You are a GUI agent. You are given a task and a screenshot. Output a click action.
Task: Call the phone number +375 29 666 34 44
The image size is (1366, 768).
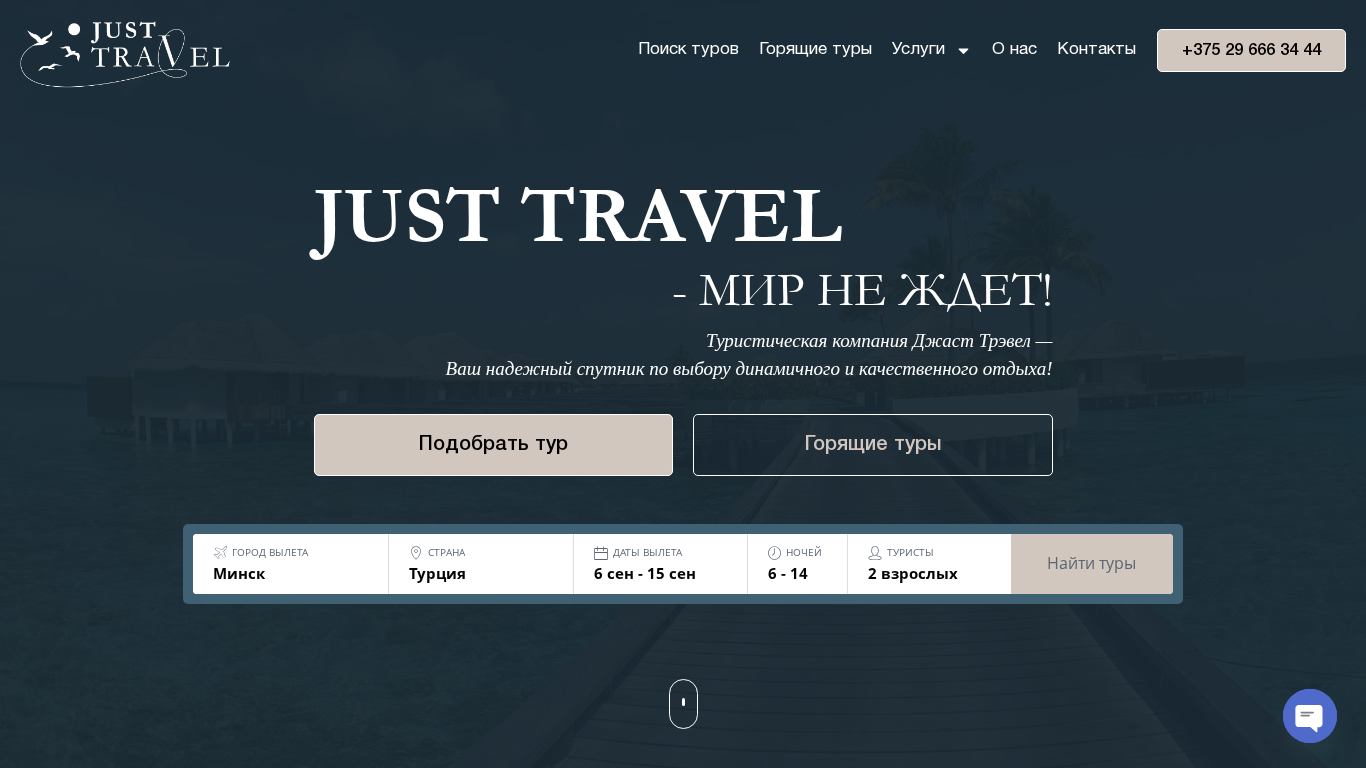[1251, 50]
